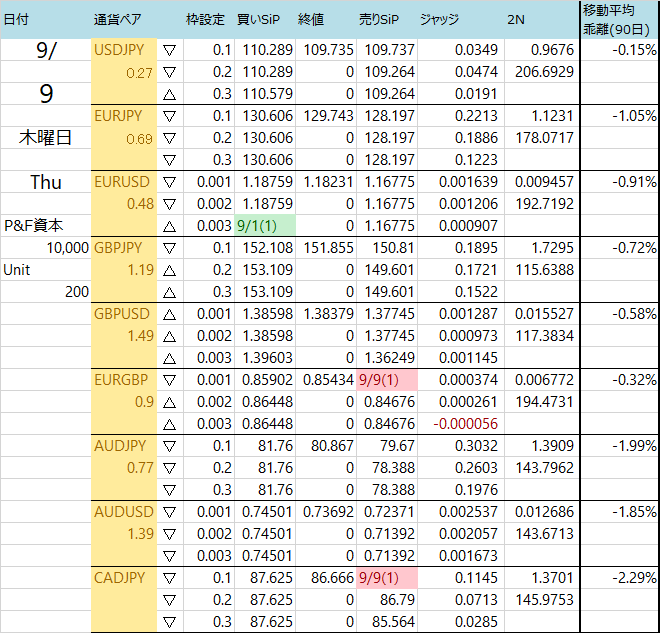The image size is (660, 633).
Task: Select the 枠設定 header cell
Action: [205, 19]
